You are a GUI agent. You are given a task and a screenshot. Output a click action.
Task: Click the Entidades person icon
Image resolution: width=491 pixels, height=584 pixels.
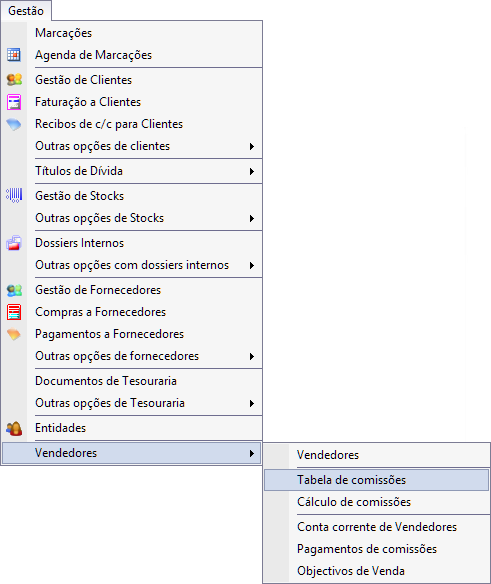pos(14,428)
